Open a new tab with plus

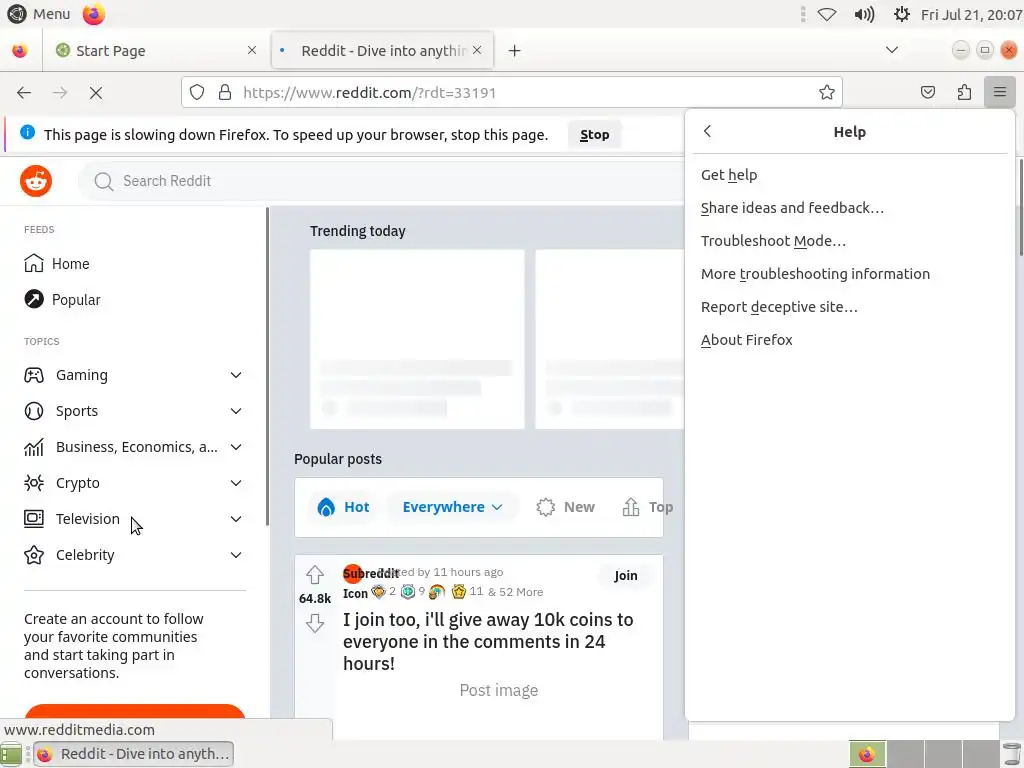pos(515,50)
